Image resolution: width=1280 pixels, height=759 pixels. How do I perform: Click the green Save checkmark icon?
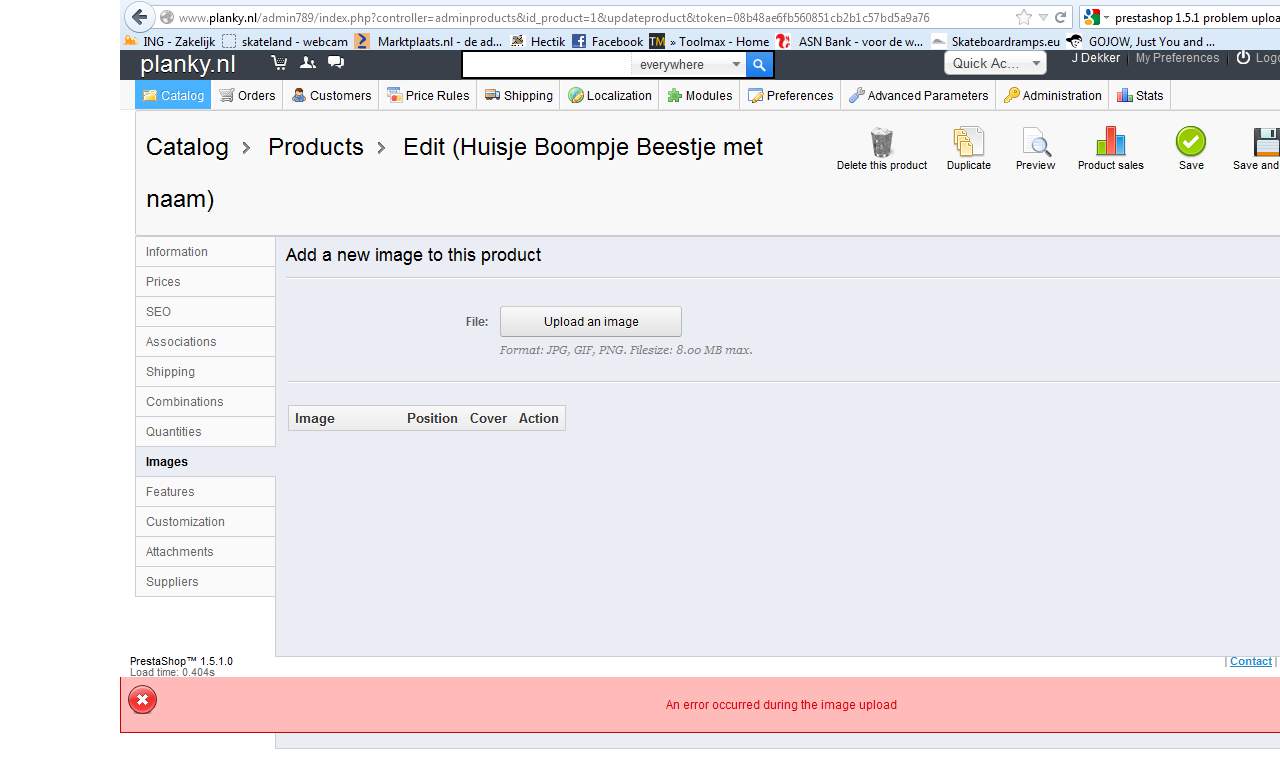point(1190,142)
